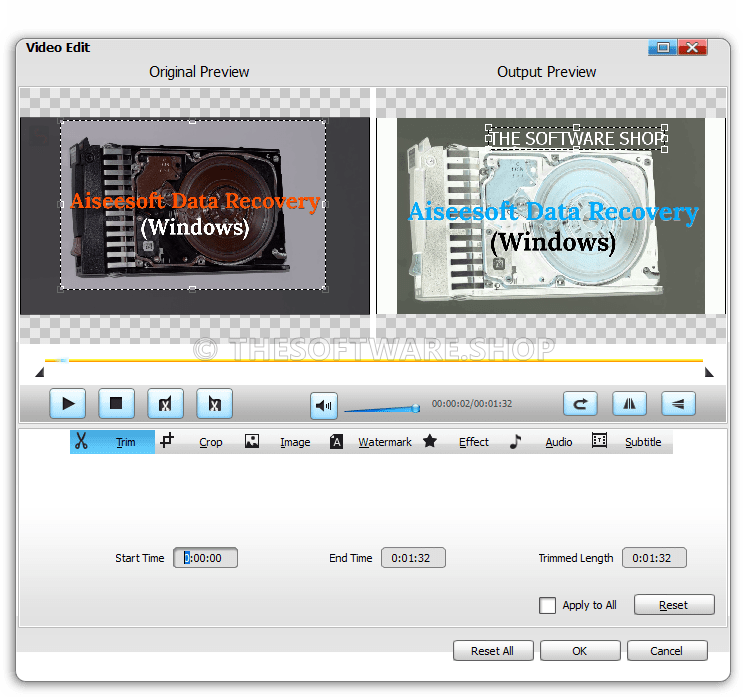Click the Image picture icon
The width and height of the screenshot is (746, 697).
(252, 441)
